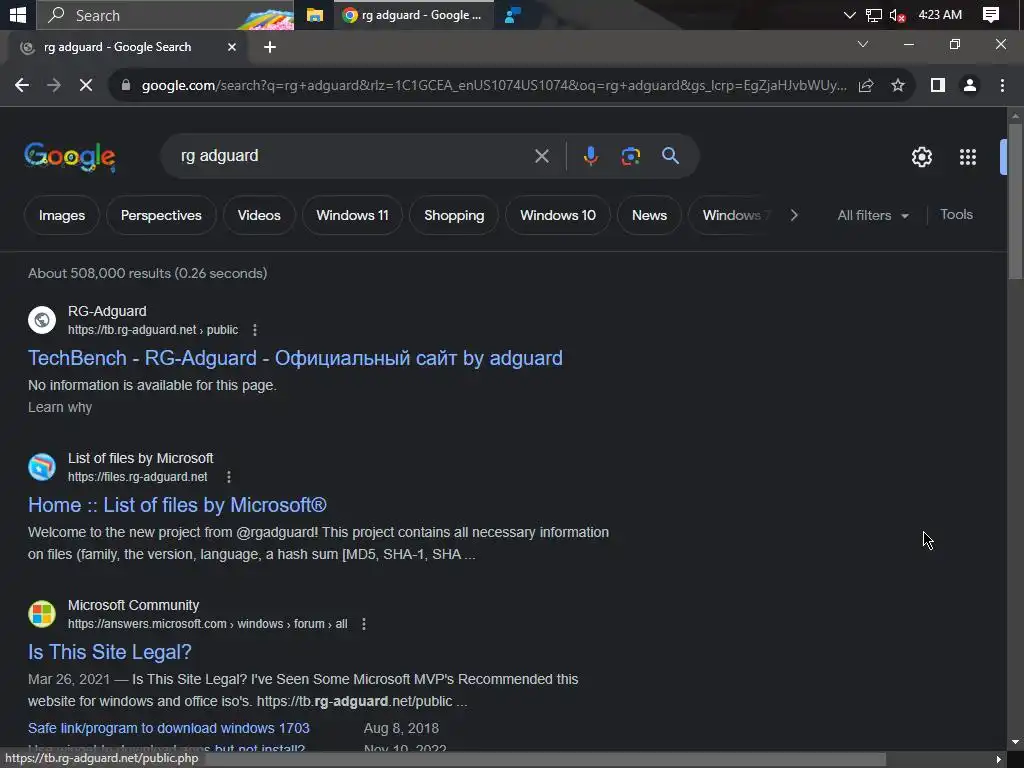Open File Explorer from the taskbar
This screenshot has height=768, width=1024.
click(x=315, y=15)
